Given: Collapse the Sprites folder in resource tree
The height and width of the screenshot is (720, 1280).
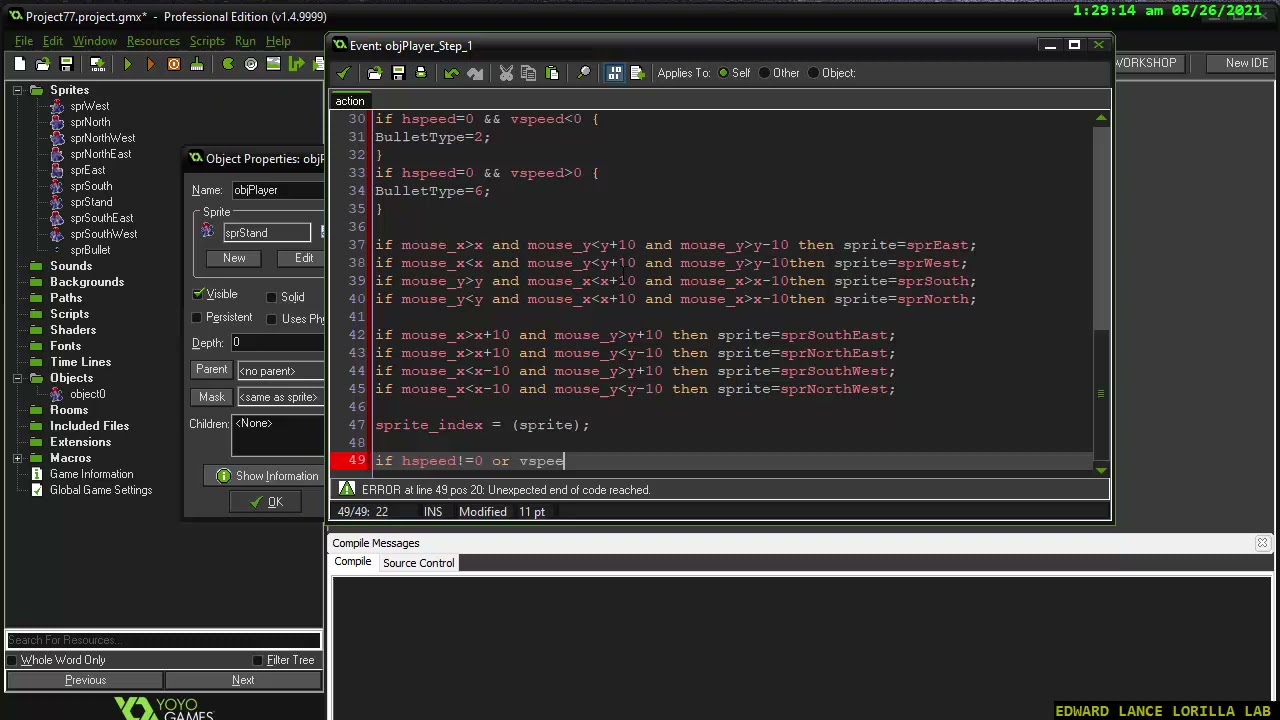Looking at the screenshot, I should coord(18,90).
